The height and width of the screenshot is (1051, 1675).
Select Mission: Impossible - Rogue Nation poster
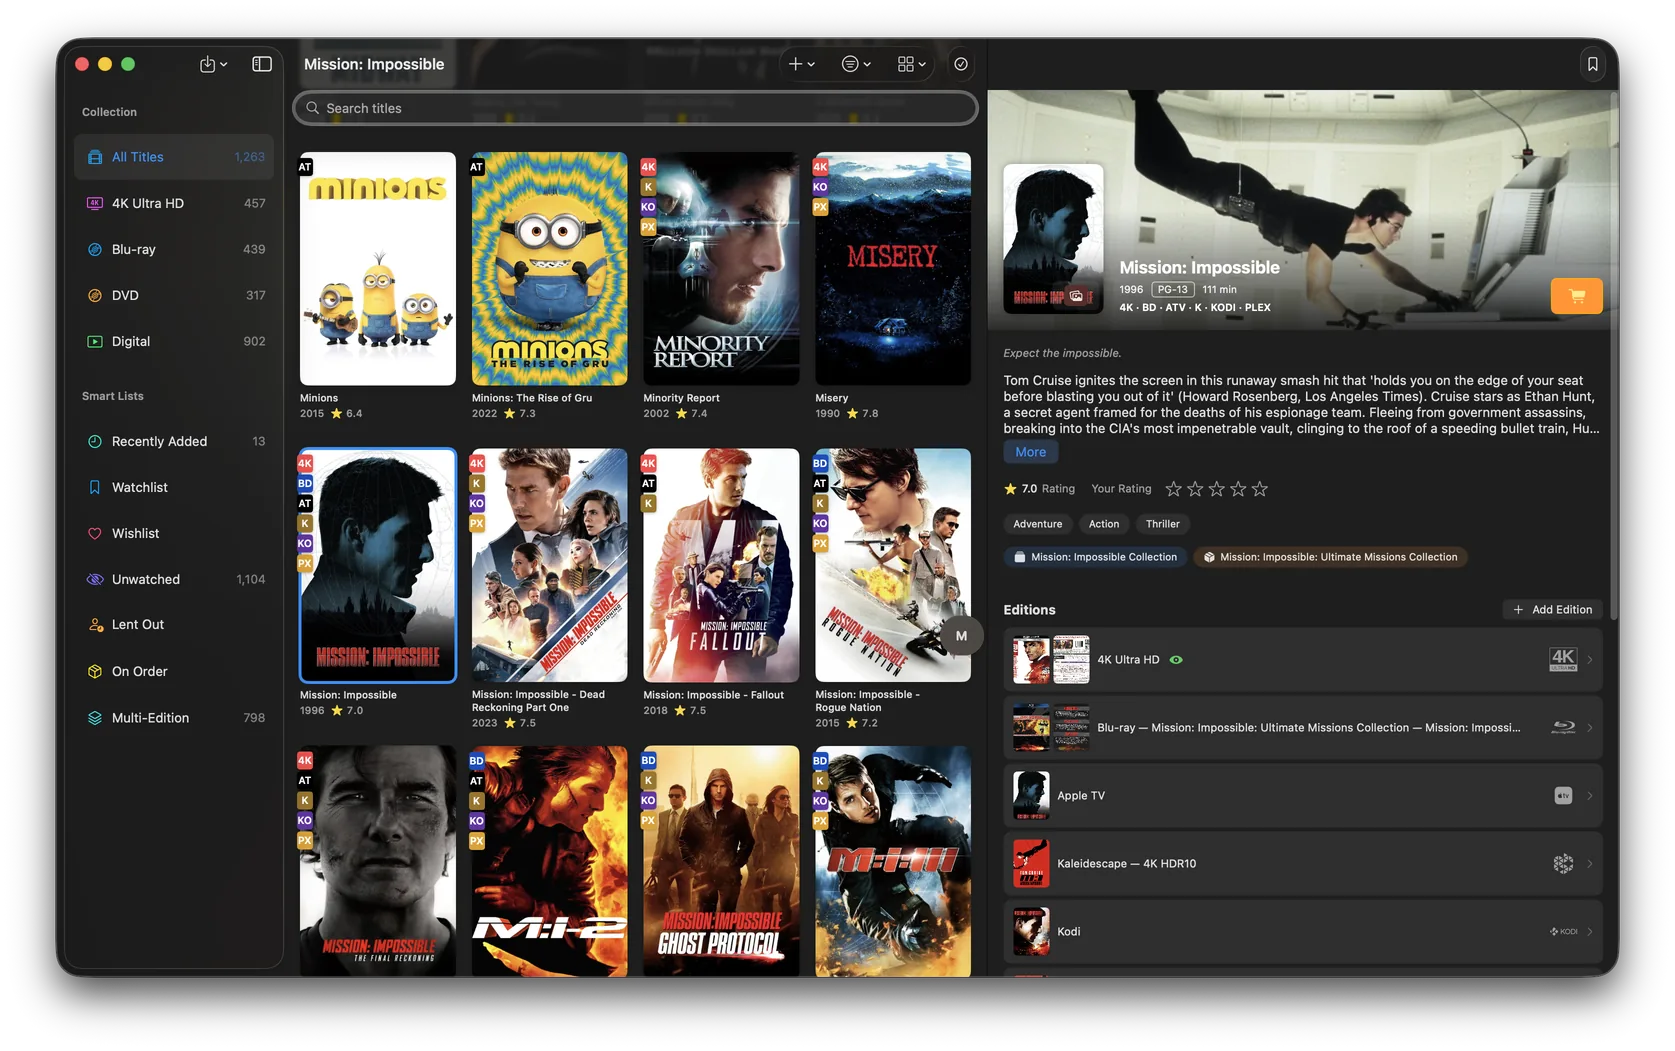[893, 565]
